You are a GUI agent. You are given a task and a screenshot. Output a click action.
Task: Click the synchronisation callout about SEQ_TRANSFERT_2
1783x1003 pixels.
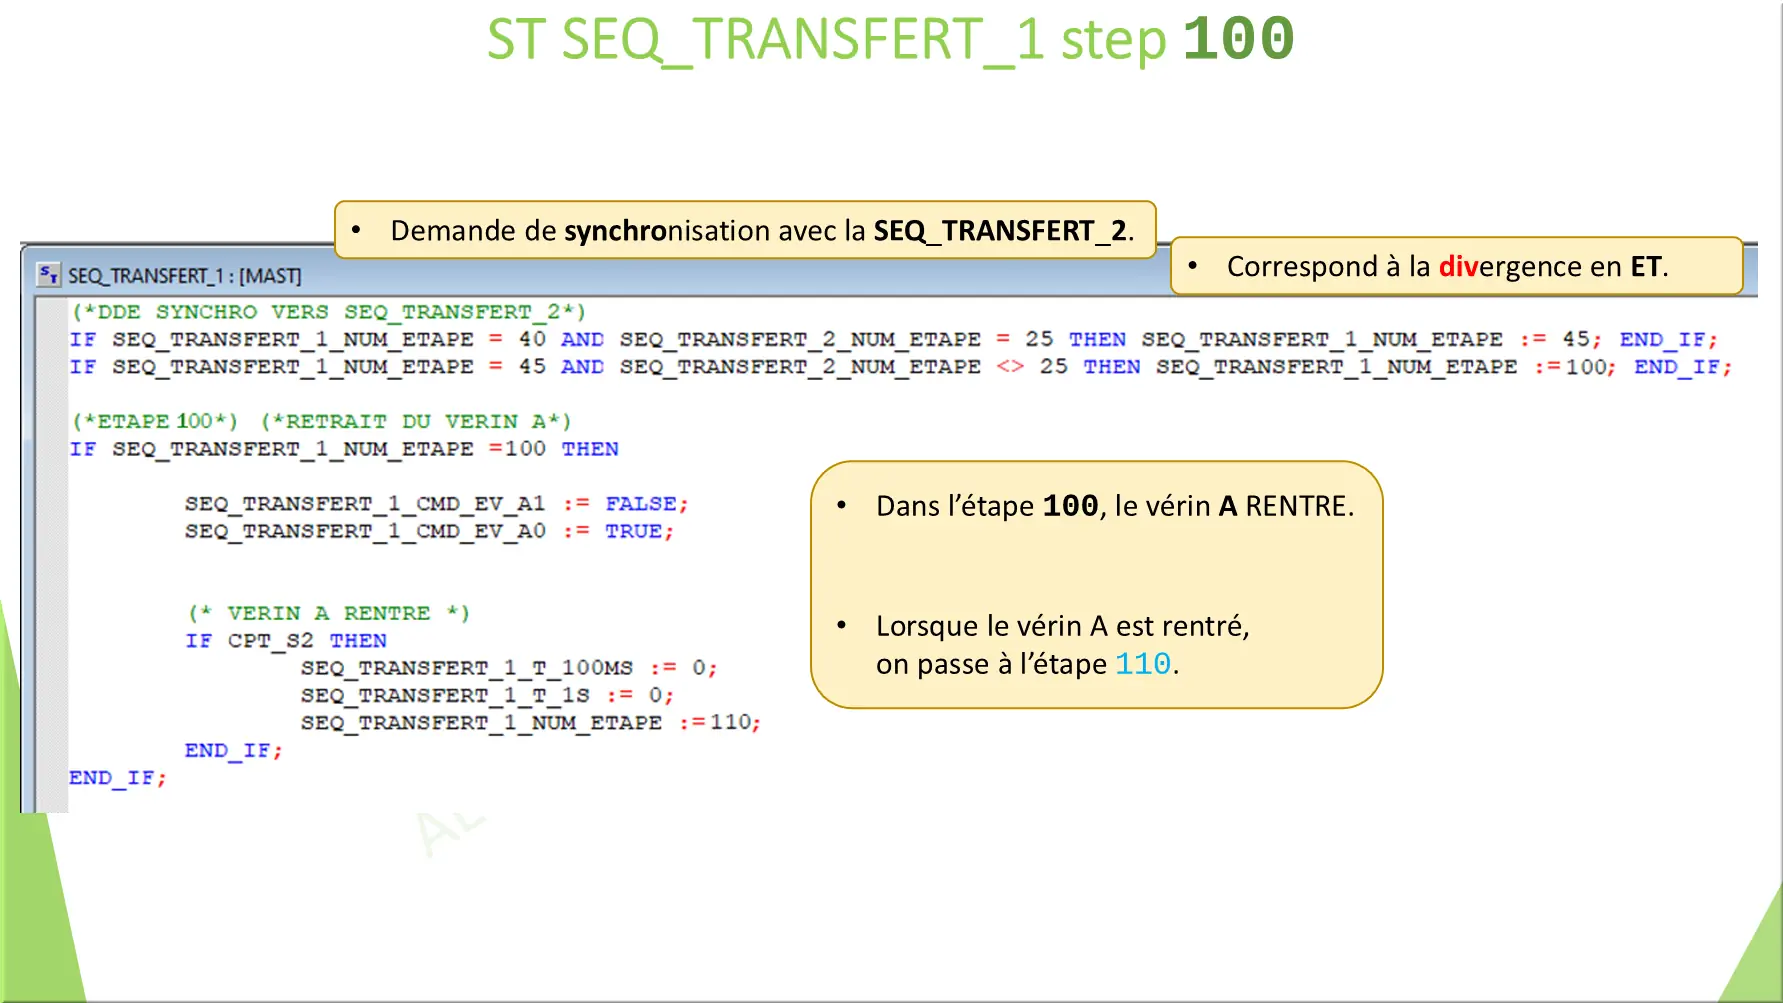pos(745,230)
